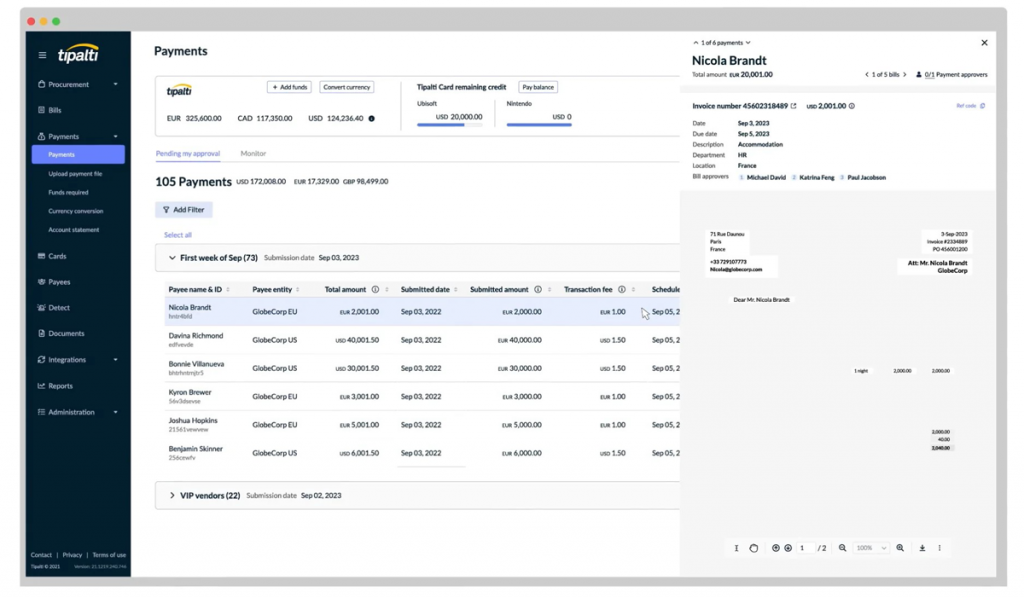Select the highlighted Payments sidebar item
1024x597 pixels.
click(x=78, y=155)
